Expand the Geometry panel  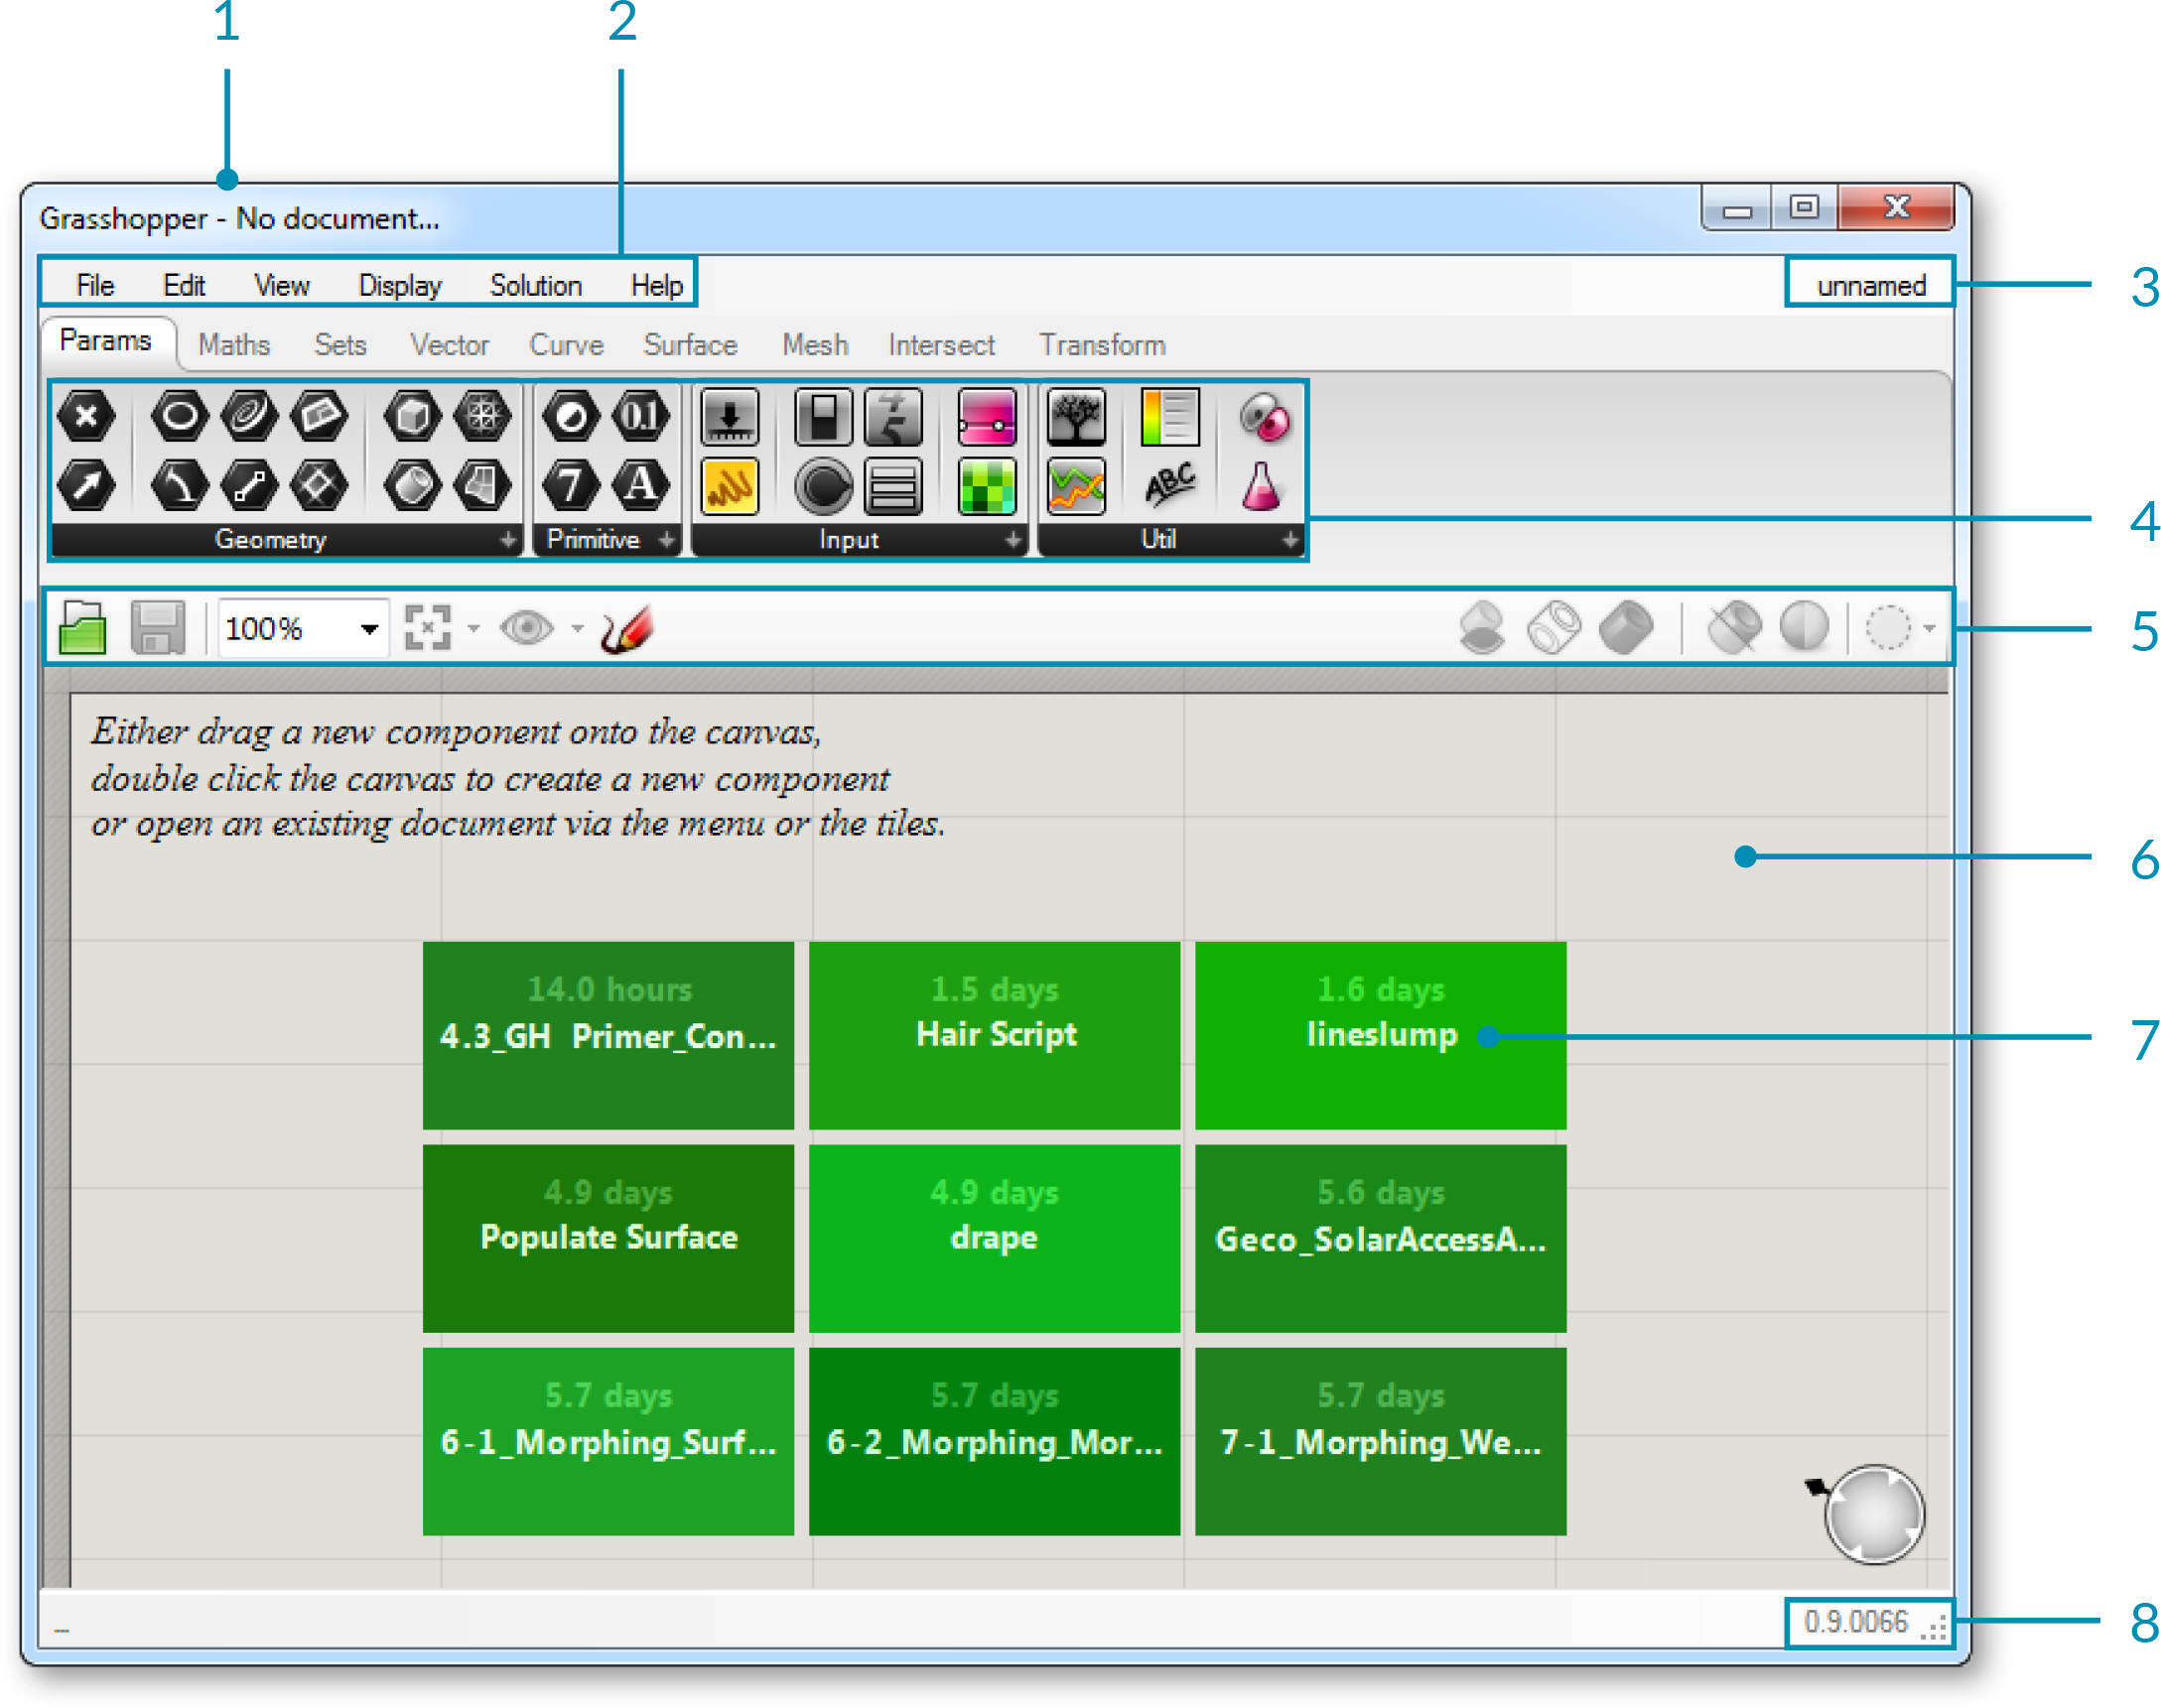pyautogui.click(x=508, y=540)
